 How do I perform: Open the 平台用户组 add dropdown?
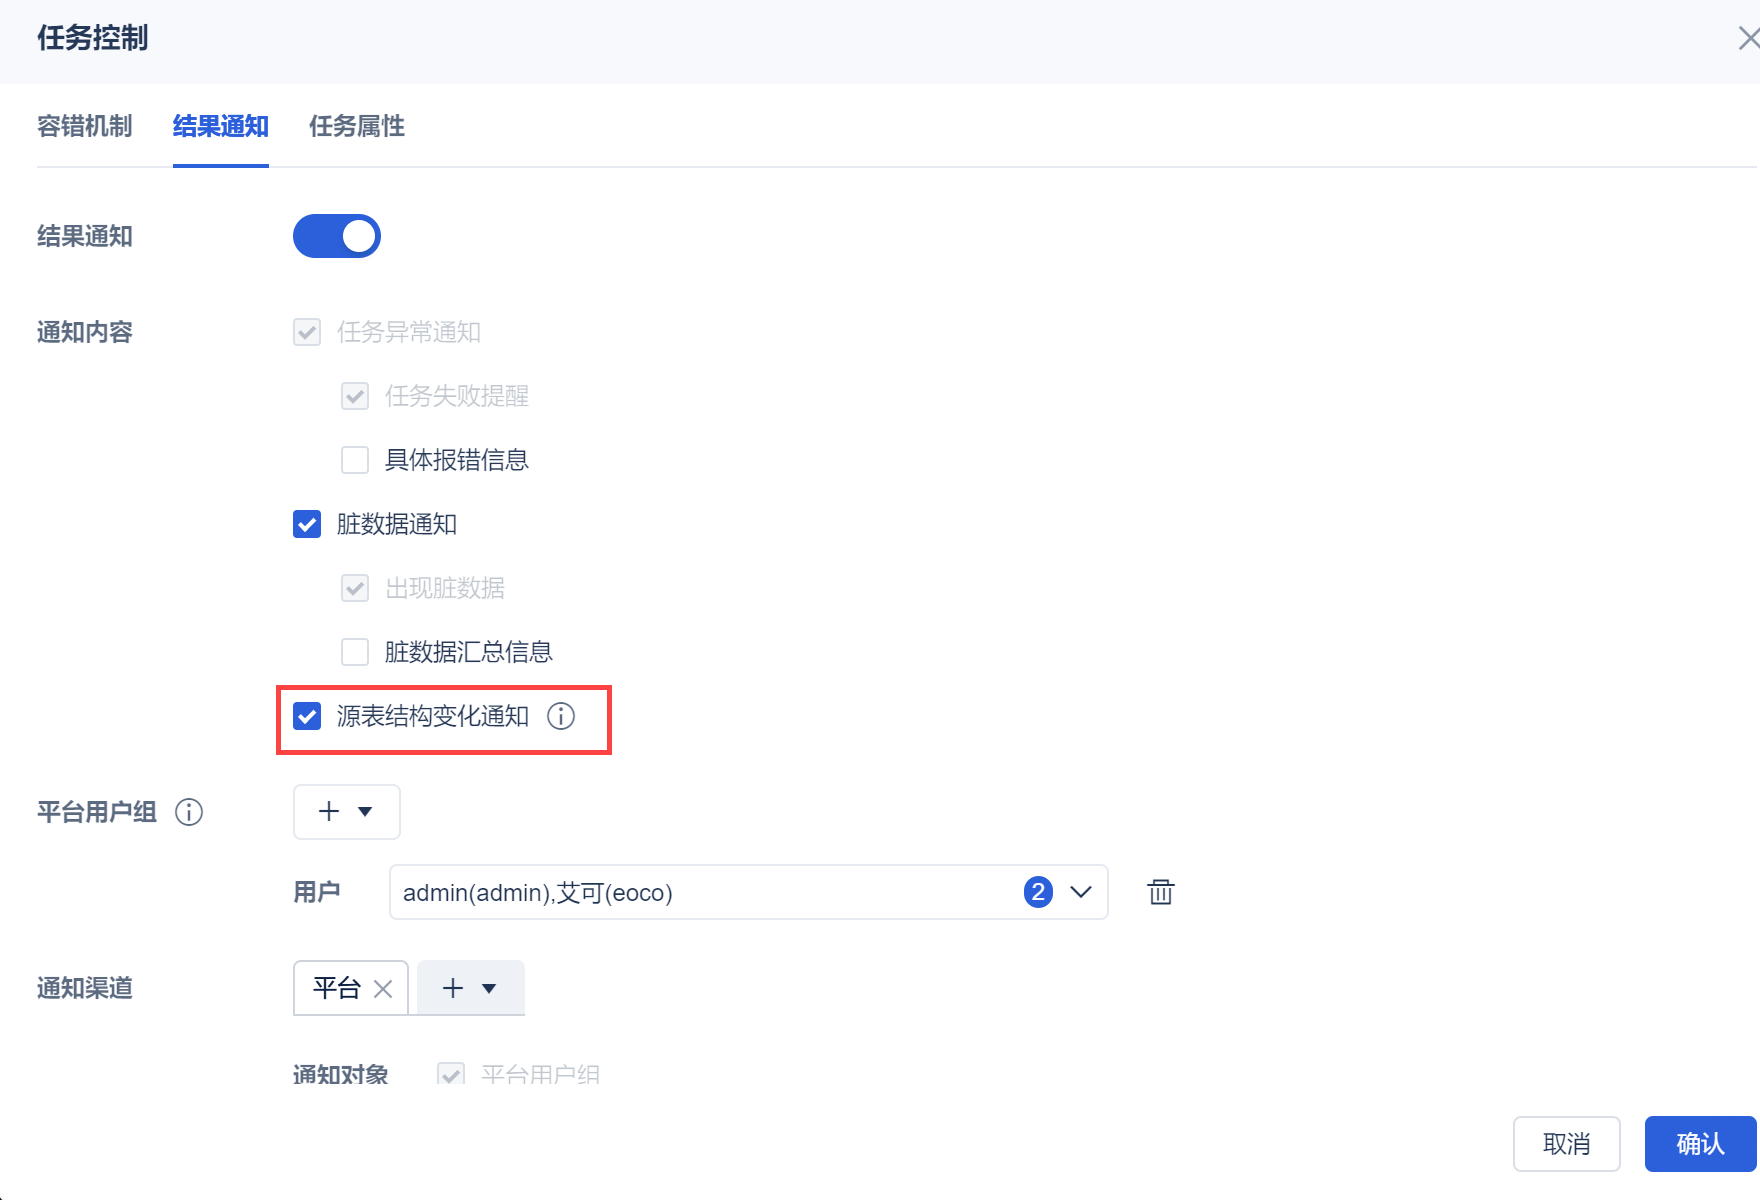coord(346,812)
